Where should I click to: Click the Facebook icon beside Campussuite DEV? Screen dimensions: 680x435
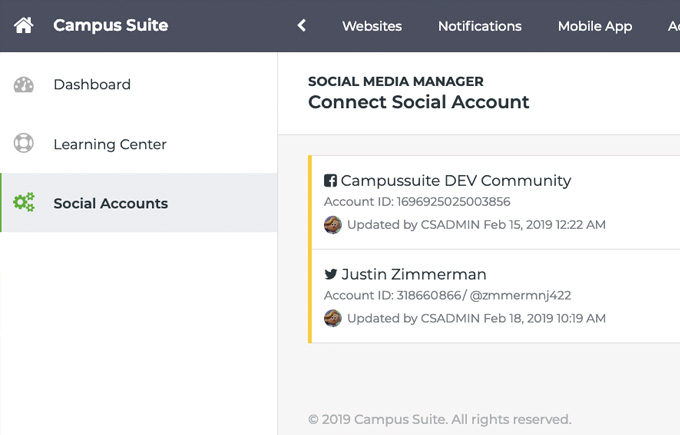pyautogui.click(x=330, y=181)
